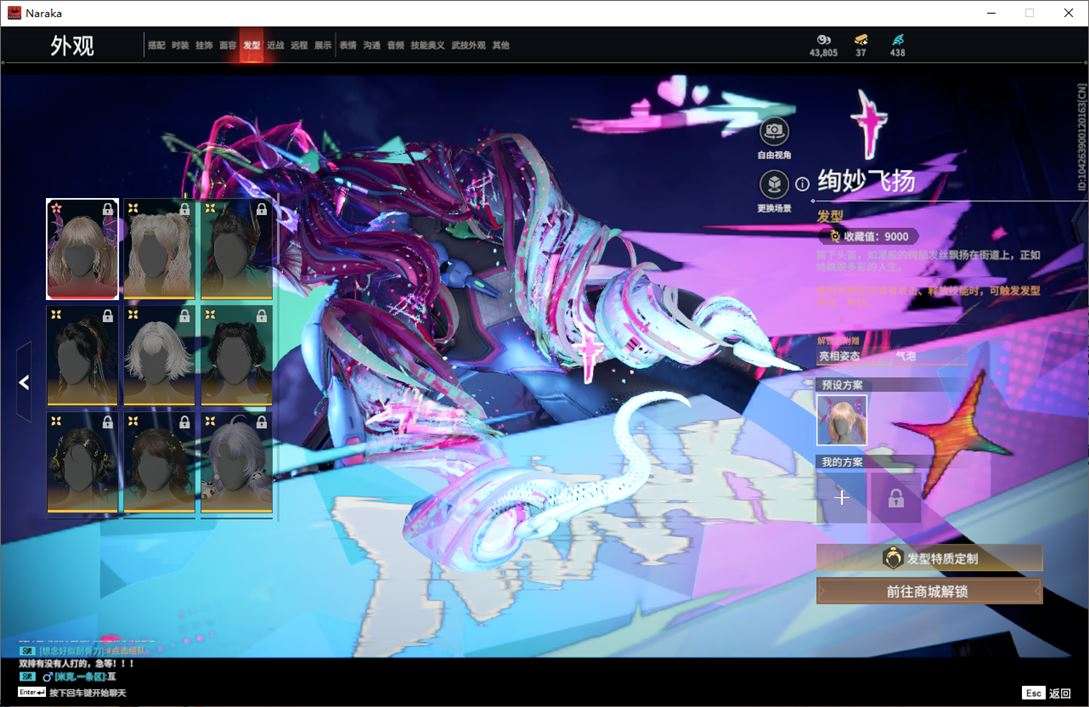Viewport: 1089px width, 707px height.
Task: Choose the 预设方案 preset hairstyle thumbnail
Action: [842, 420]
